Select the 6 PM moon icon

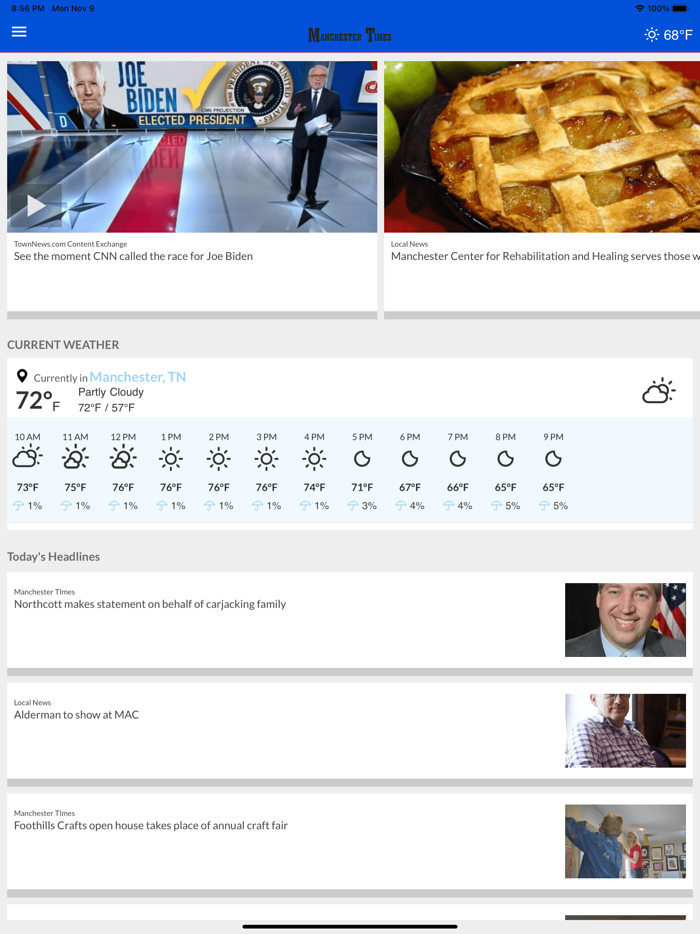pos(410,459)
